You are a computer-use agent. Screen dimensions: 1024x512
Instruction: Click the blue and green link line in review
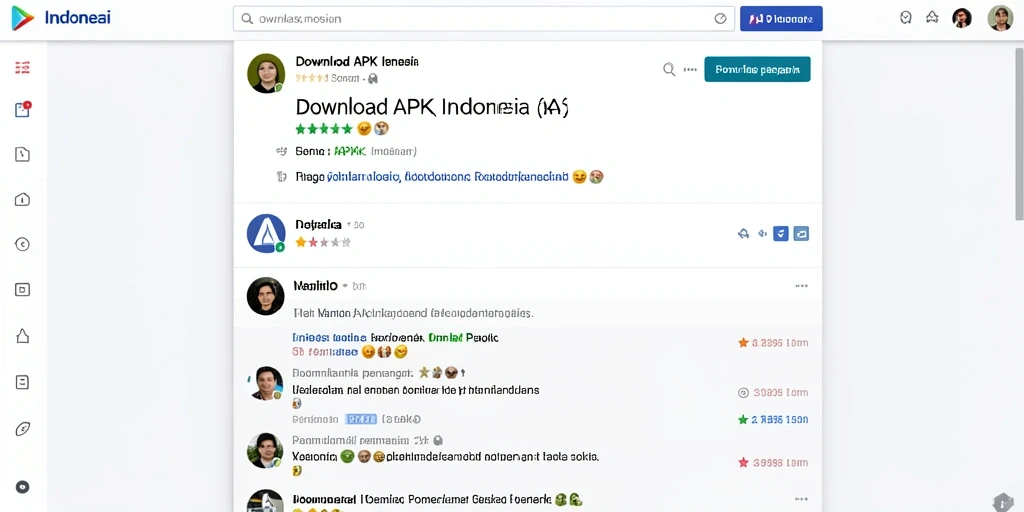point(396,338)
